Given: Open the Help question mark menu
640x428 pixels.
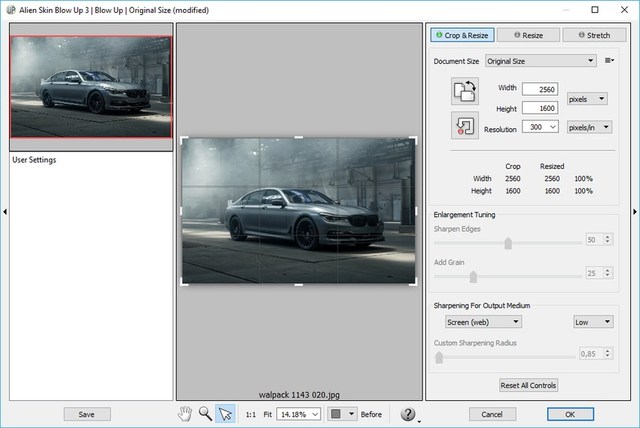Looking at the screenshot, I should click(408, 414).
